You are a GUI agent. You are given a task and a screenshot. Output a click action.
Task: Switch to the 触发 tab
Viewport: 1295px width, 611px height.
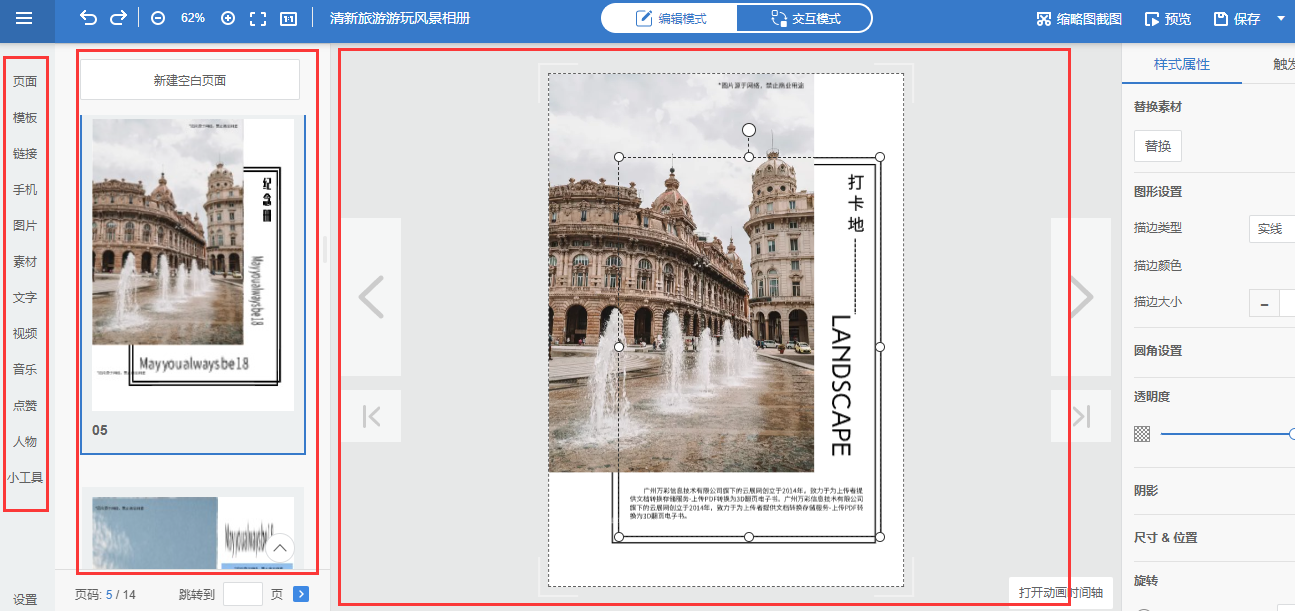[1283, 64]
